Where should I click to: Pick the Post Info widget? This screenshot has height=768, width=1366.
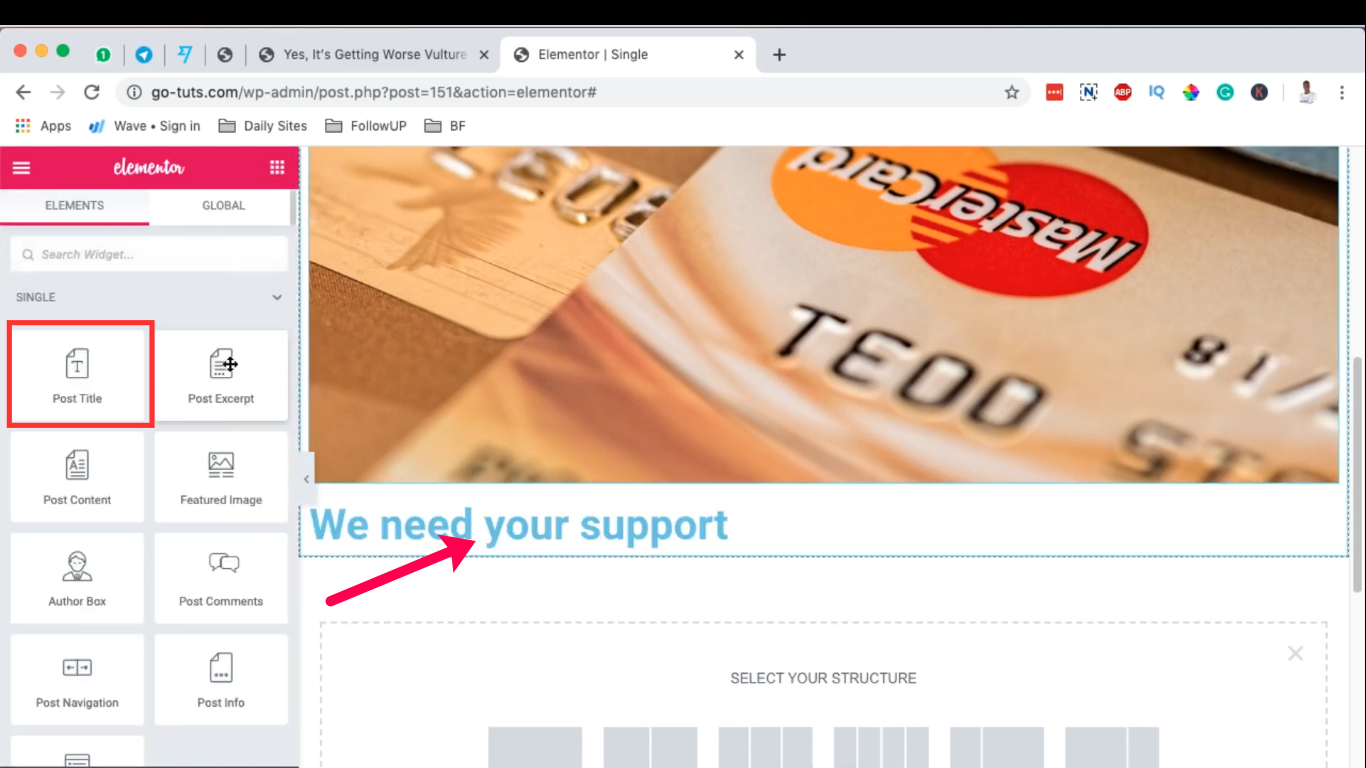pos(221,680)
